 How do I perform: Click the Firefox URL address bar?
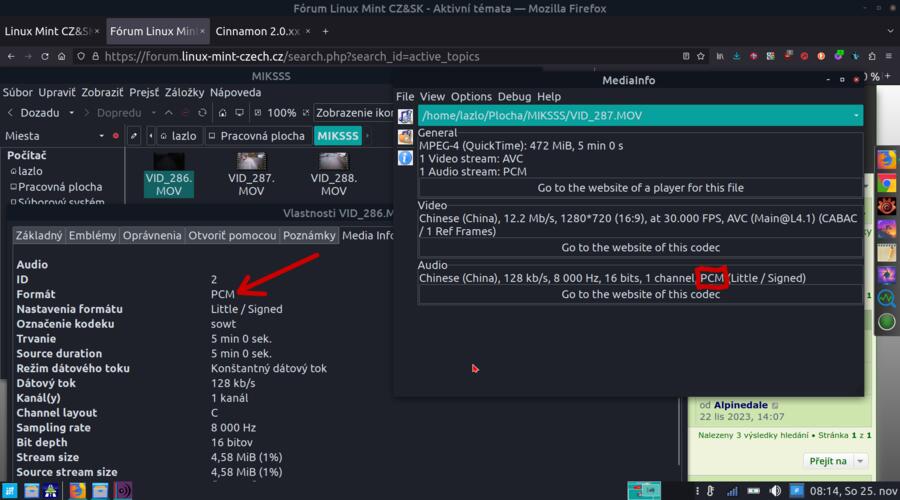pos(400,57)
